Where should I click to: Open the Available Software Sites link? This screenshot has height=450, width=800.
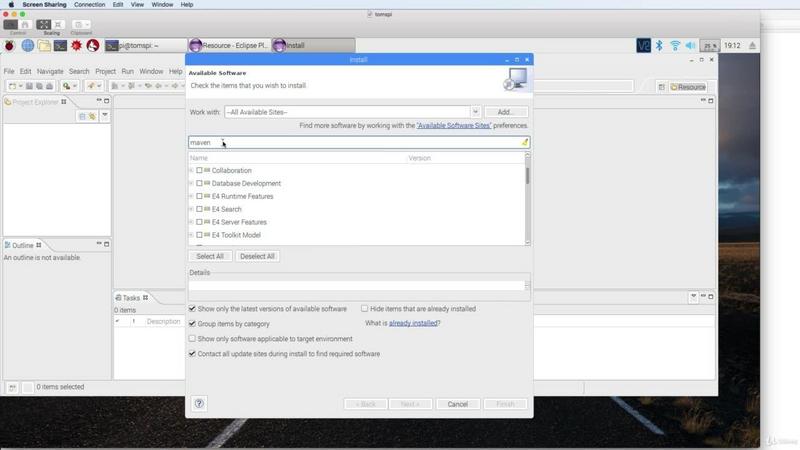[454, 126]
